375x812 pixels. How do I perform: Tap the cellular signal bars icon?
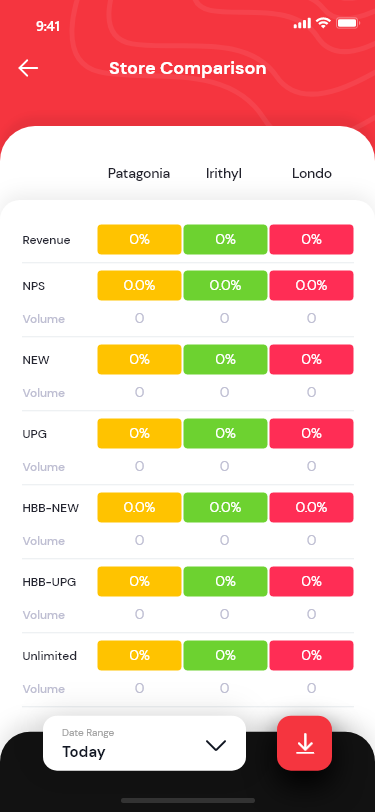[x=302, y=23]
